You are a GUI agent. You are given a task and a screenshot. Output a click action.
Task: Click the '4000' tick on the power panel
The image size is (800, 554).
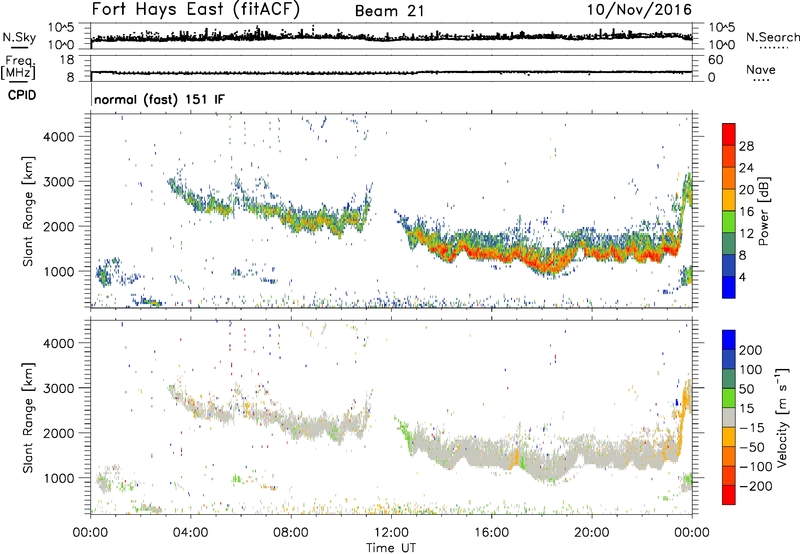pyautogui.click(x=59, y=137)
